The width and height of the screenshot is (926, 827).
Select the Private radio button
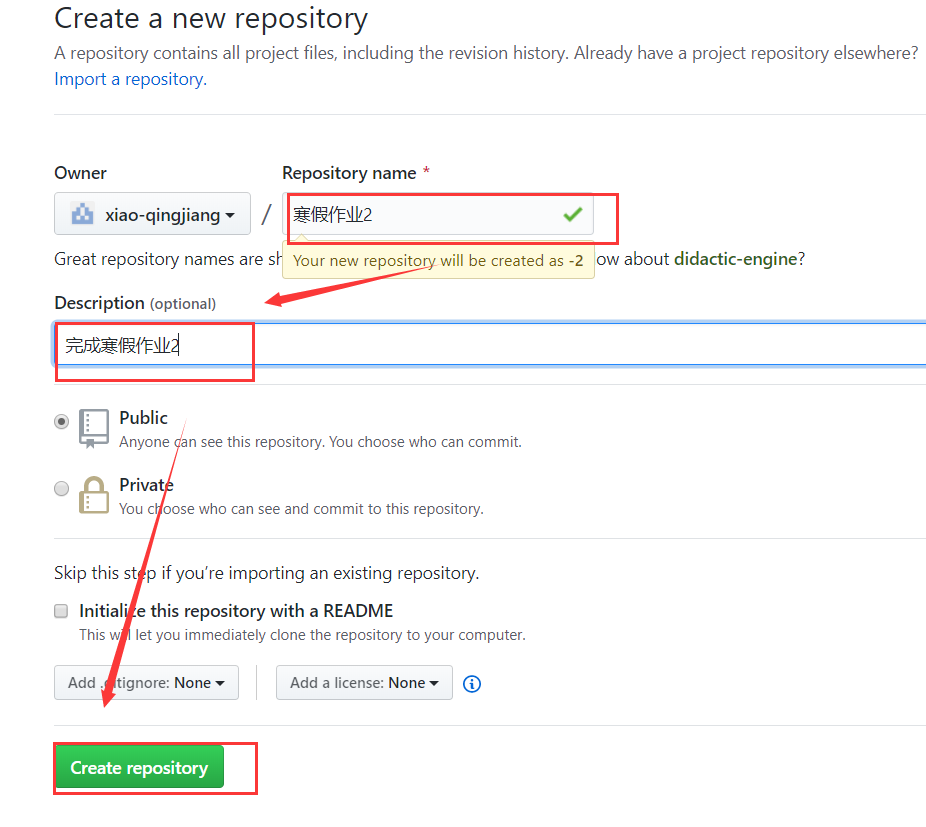[62, 489]
